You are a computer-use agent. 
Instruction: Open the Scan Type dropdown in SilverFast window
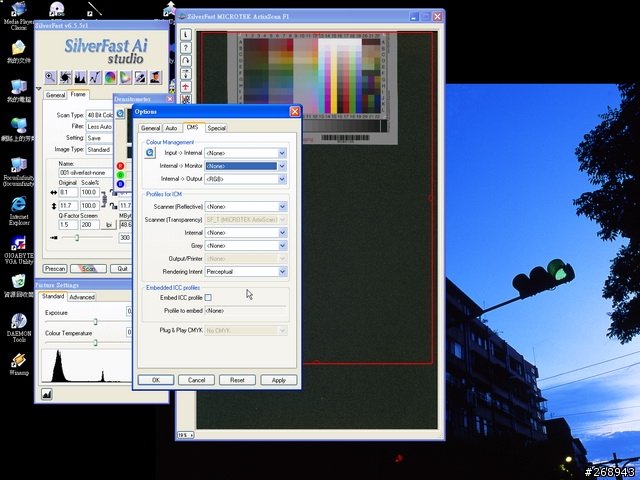(x=99, y=115)
